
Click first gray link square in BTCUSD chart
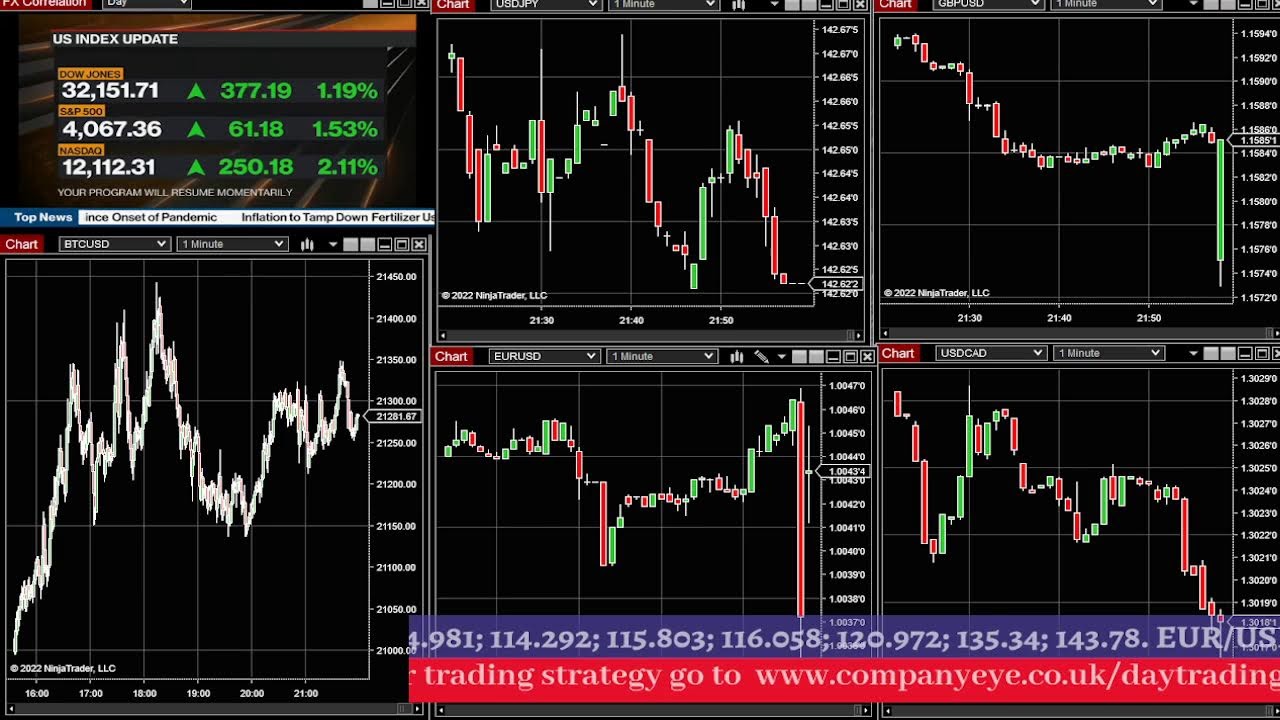(x=351, y=244)
